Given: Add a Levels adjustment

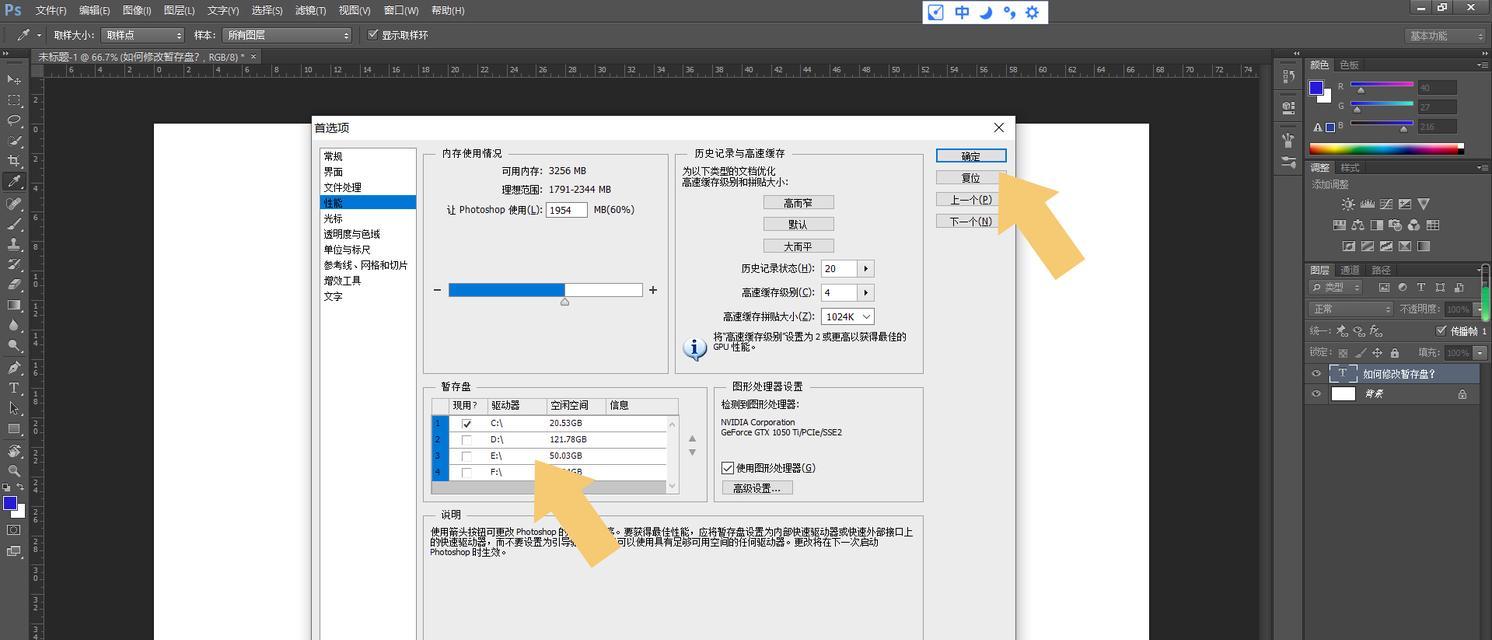Looking at the screenshot, I should point(1367,204).
